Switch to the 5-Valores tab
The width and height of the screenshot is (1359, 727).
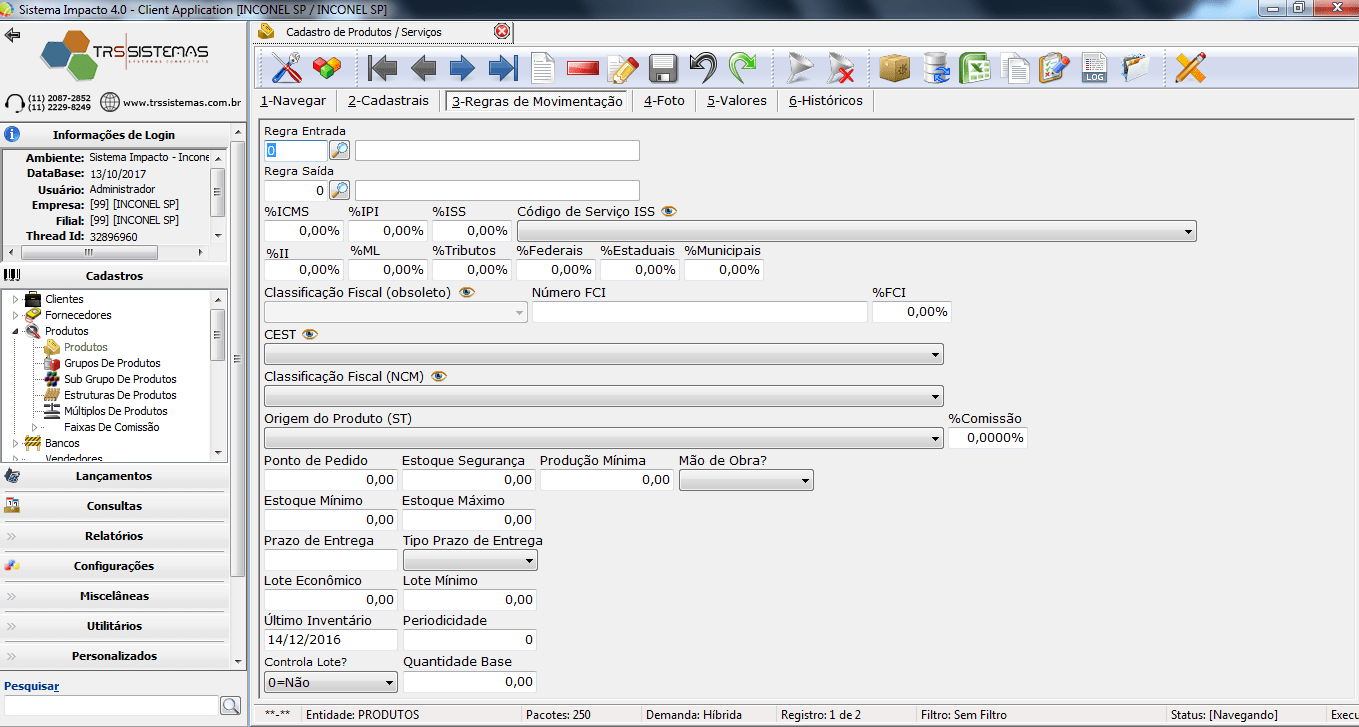point(737,101)
